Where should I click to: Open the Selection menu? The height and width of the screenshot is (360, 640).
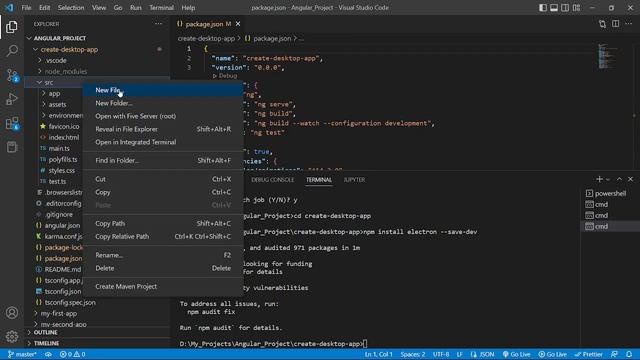click(x=71, y=8)
